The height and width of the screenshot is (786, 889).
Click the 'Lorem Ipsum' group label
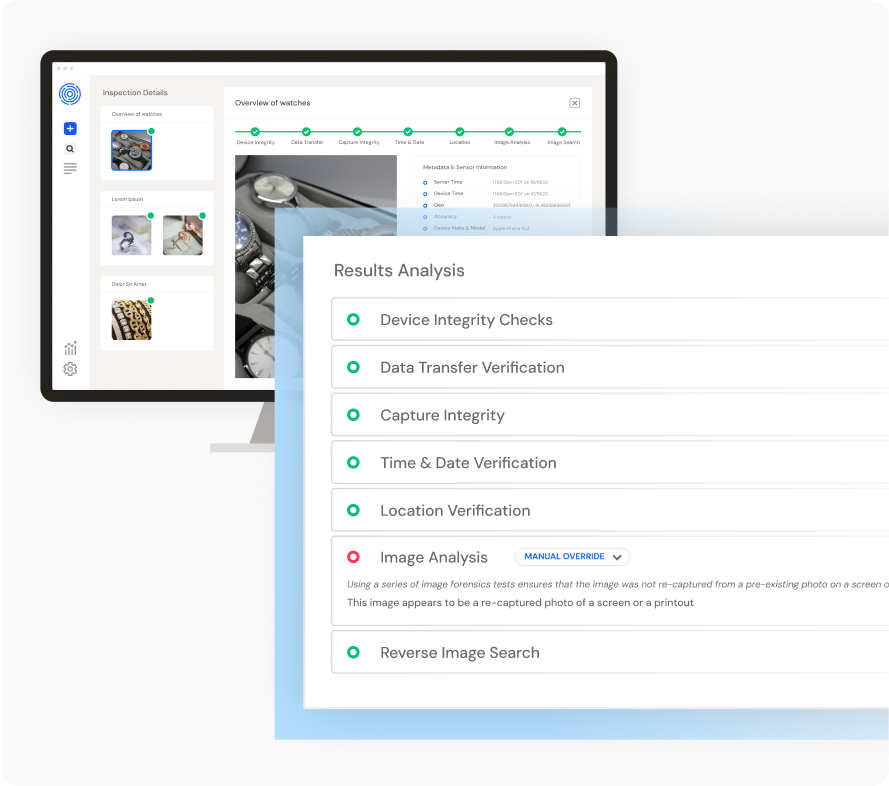point(128,199)
